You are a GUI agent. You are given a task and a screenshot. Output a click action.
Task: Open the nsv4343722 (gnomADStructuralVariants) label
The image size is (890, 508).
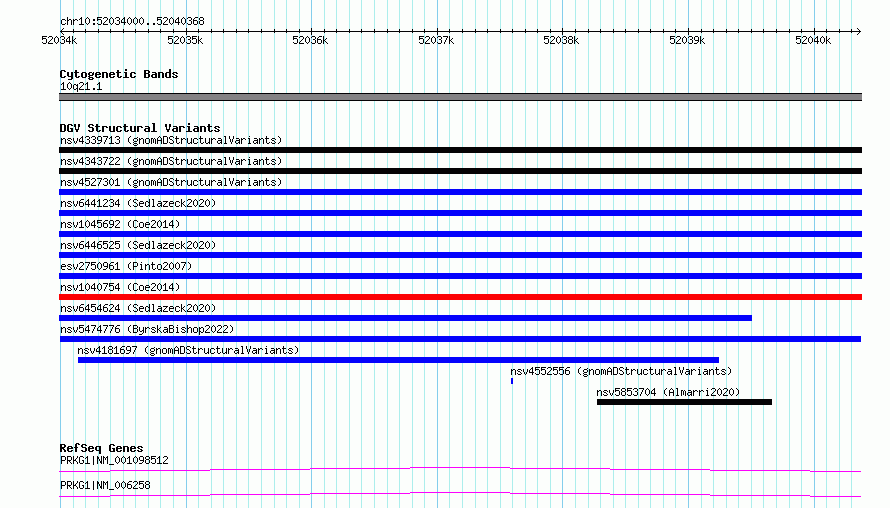pos(171,161)
